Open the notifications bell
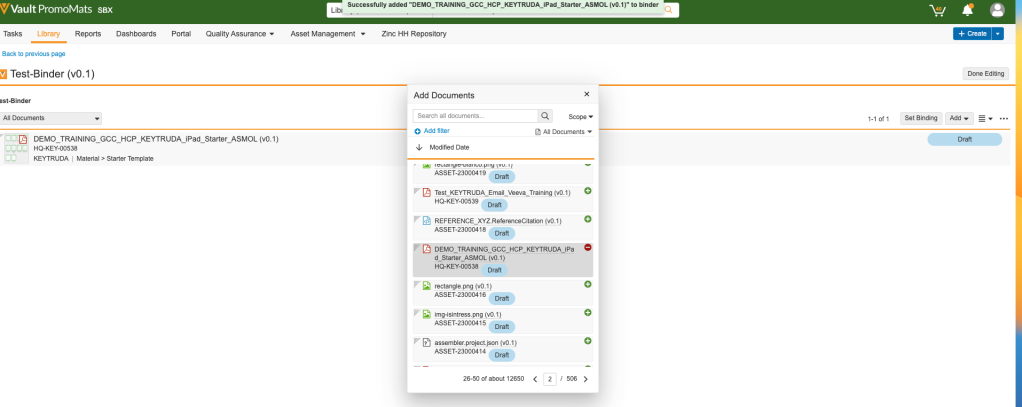The height and width of the screenshot is (407, 1022). 968,10
